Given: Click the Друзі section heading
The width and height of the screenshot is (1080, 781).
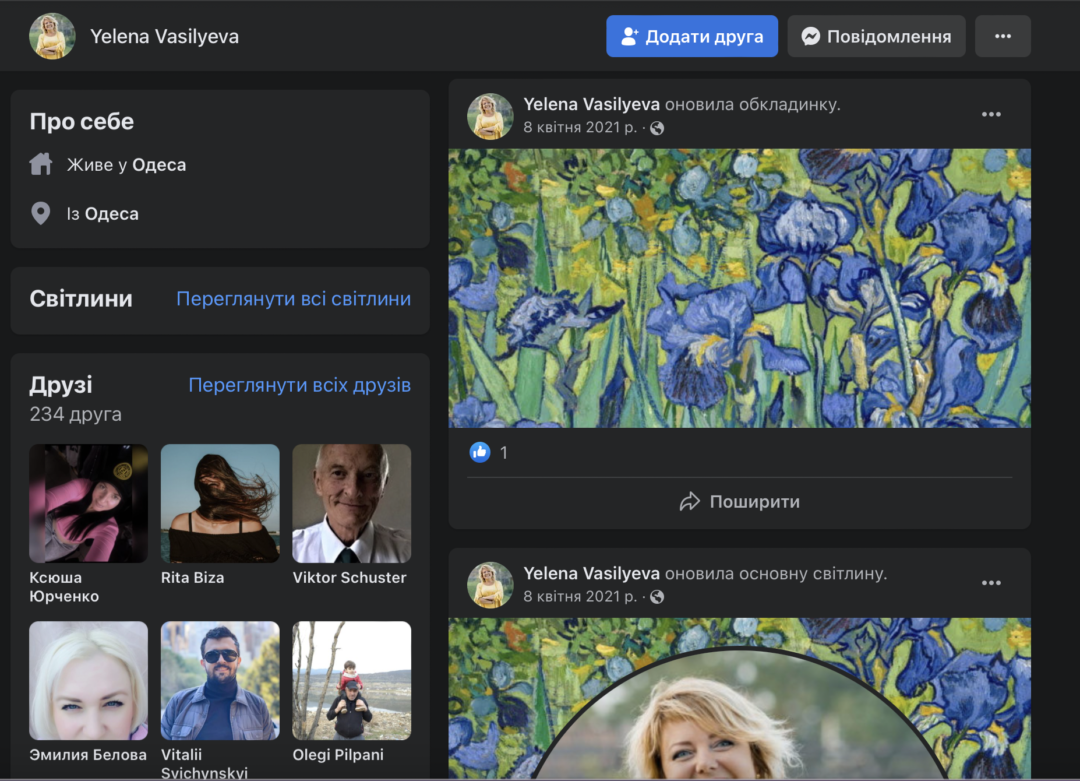Looking at the screenshot, I should (x=61, y=385).
